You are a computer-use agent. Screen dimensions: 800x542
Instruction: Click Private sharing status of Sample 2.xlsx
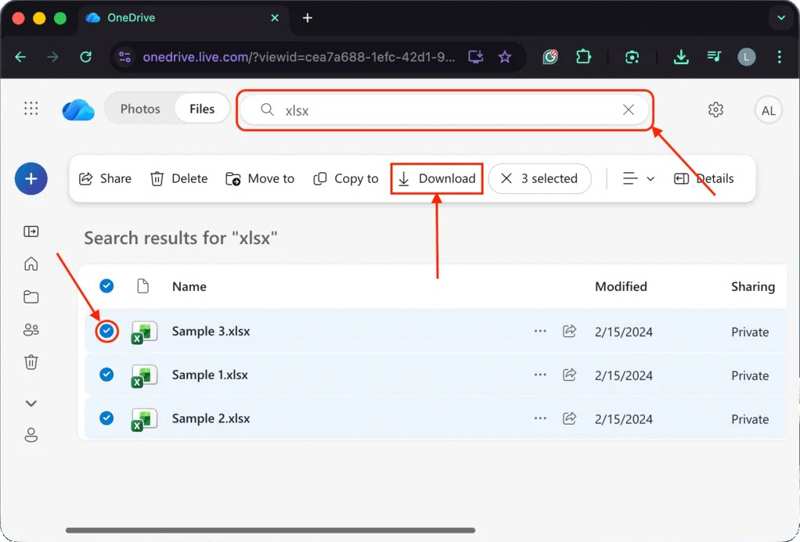pyautogui.click(x=749, y=420)
